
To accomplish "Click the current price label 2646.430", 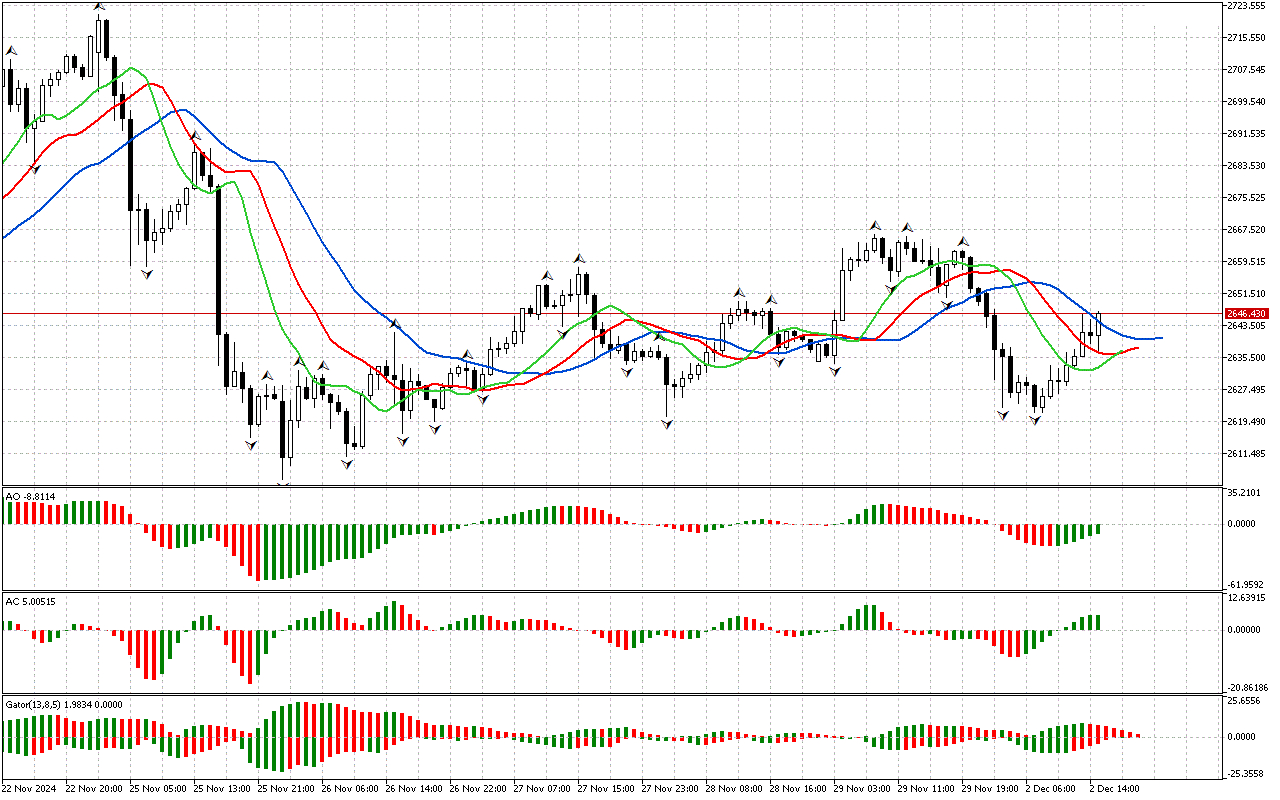I will 1247,314.
